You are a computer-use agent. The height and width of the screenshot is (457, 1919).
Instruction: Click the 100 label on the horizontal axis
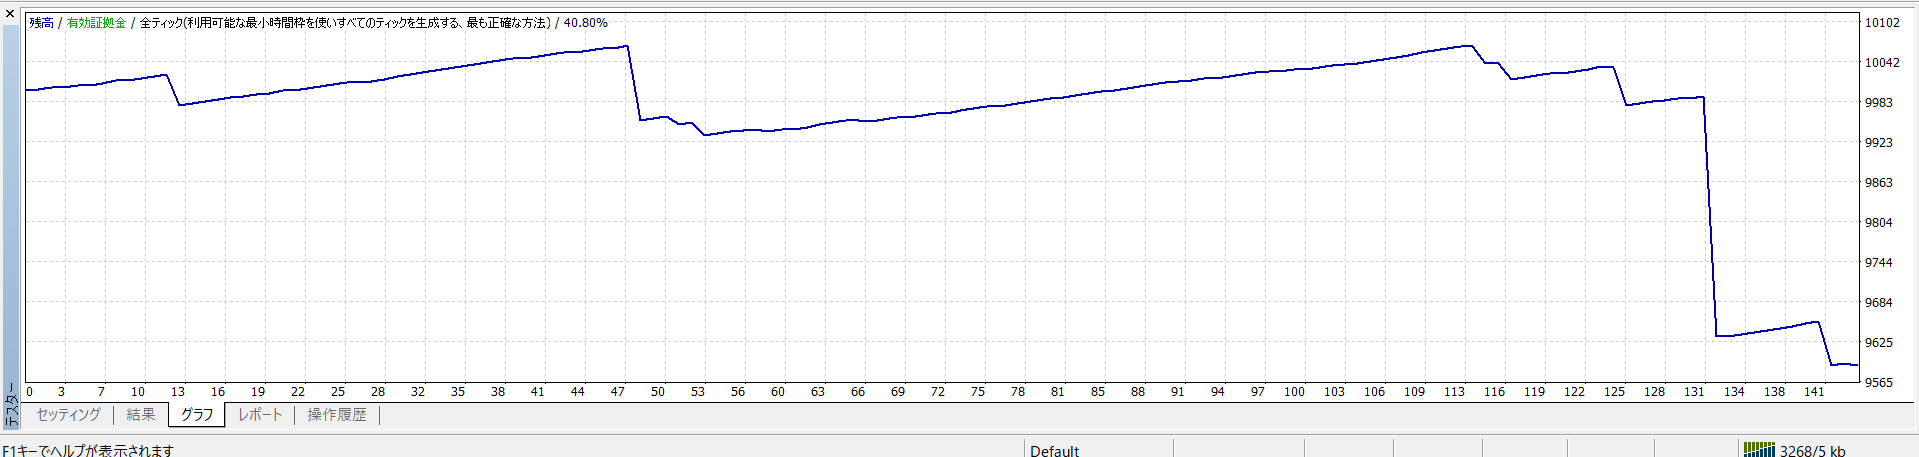click(1294, 392)
